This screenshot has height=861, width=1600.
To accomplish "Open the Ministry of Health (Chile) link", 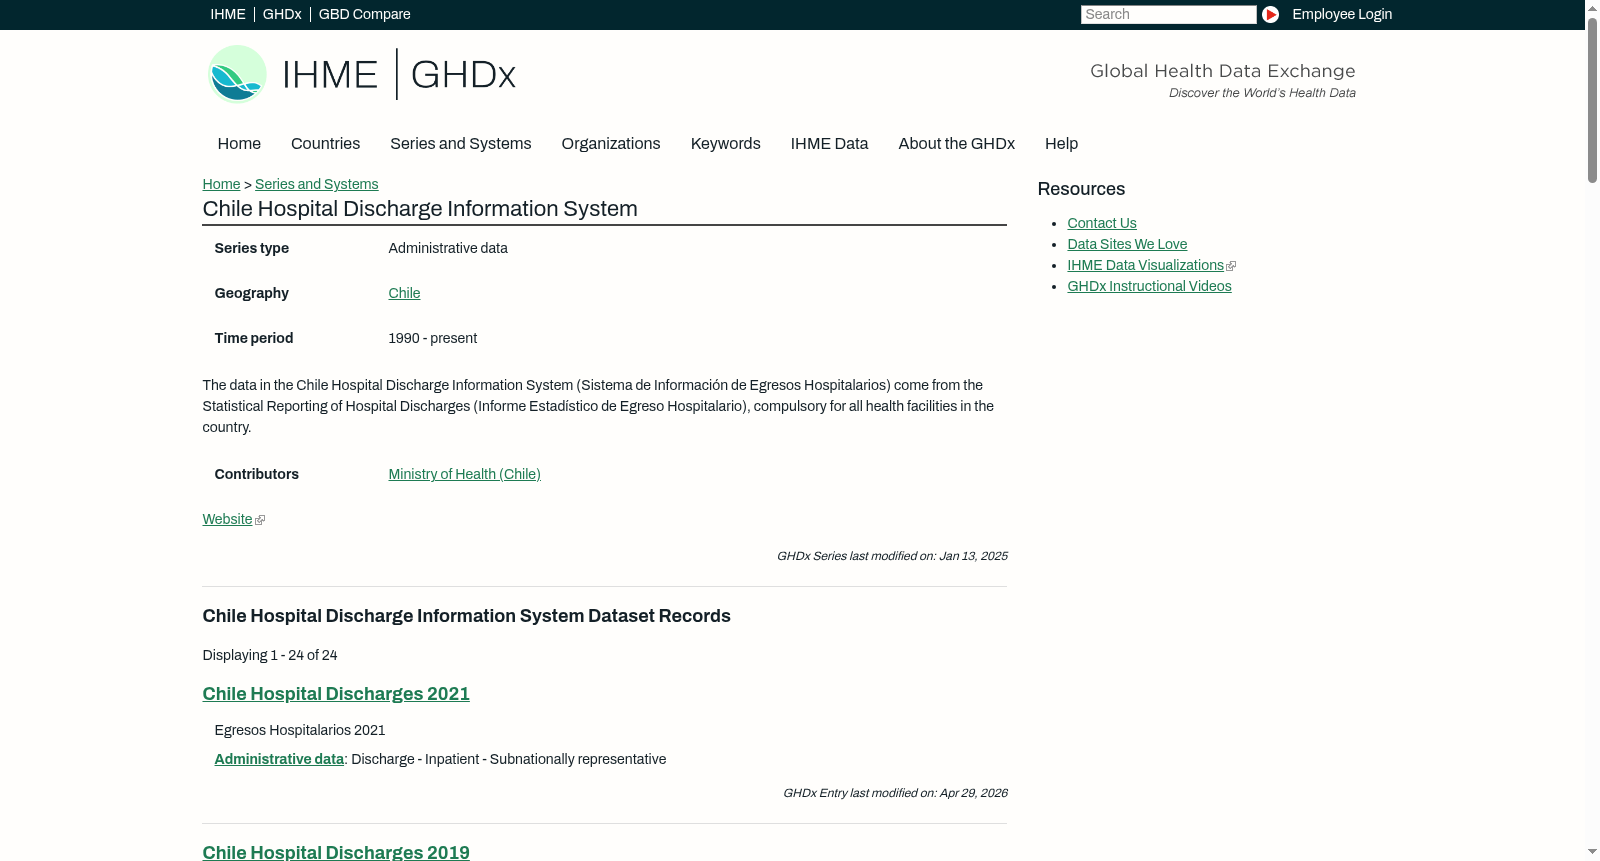I will 464,474.
